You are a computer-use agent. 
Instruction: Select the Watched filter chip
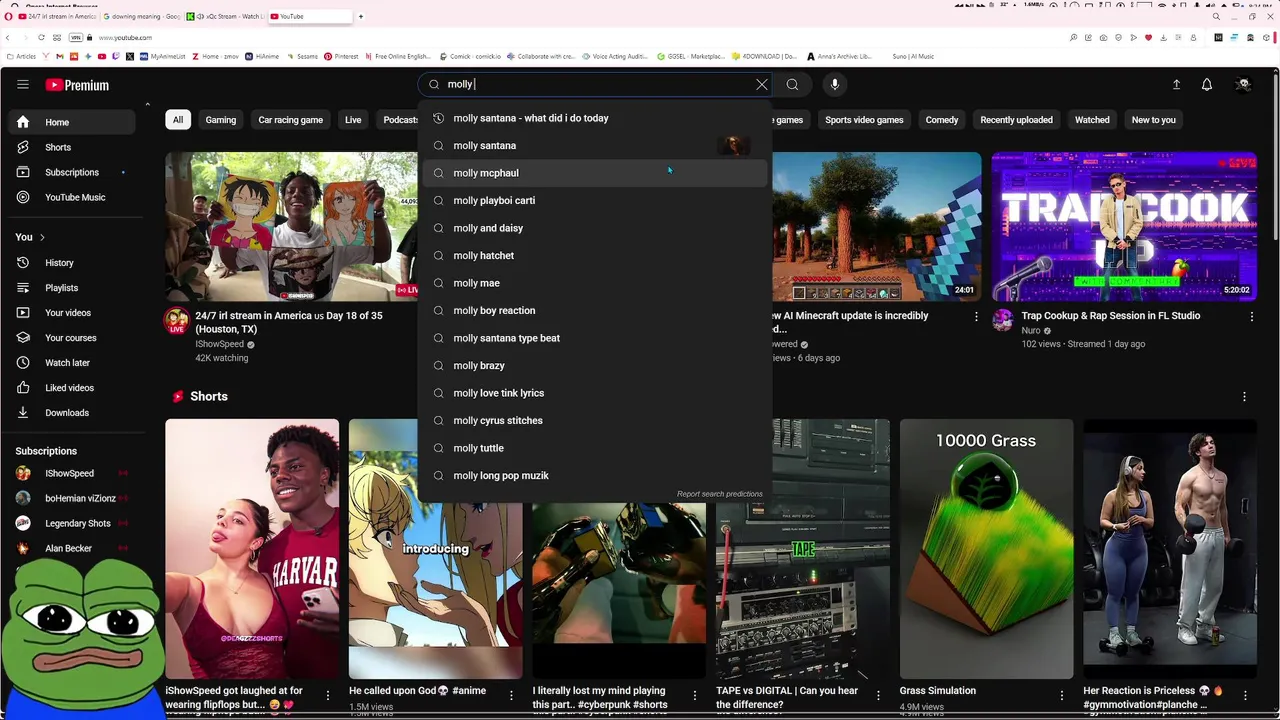click(1092, 120)
